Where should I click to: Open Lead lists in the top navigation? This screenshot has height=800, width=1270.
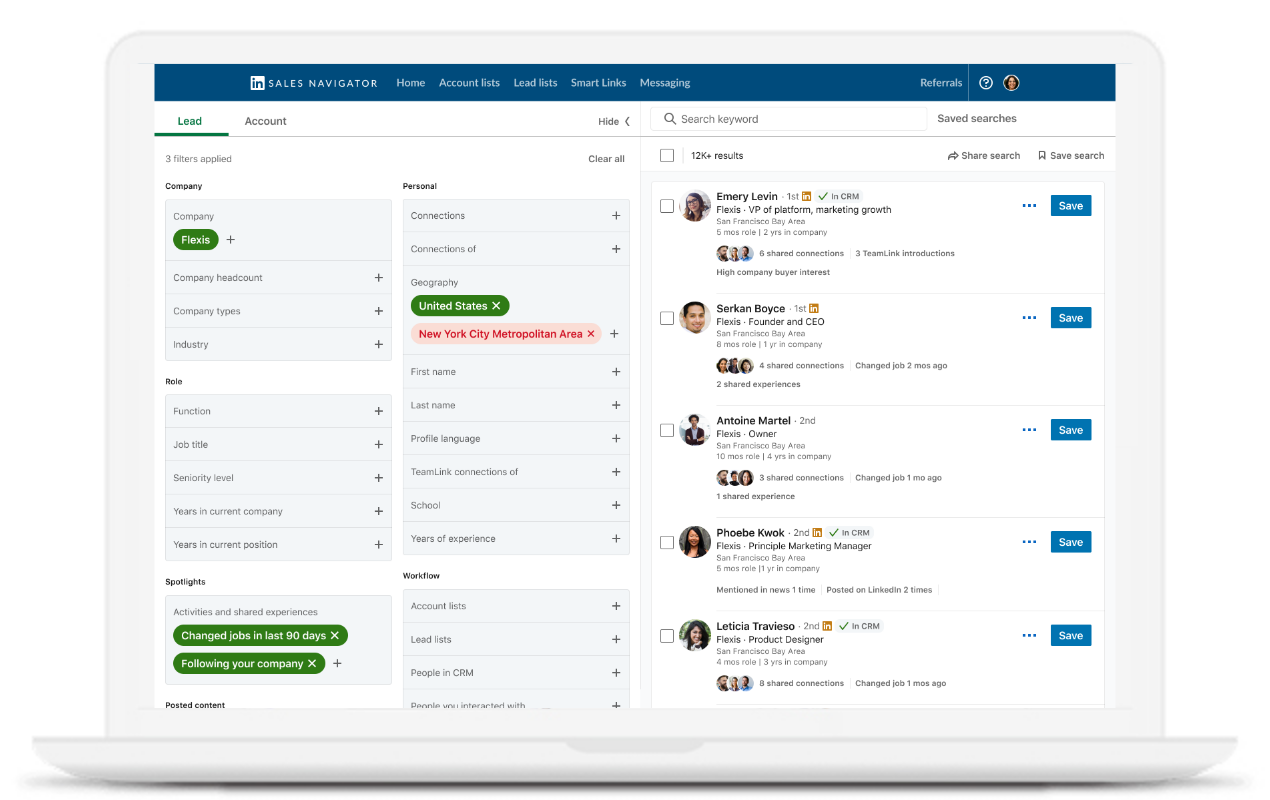click(x=535, y=83)
